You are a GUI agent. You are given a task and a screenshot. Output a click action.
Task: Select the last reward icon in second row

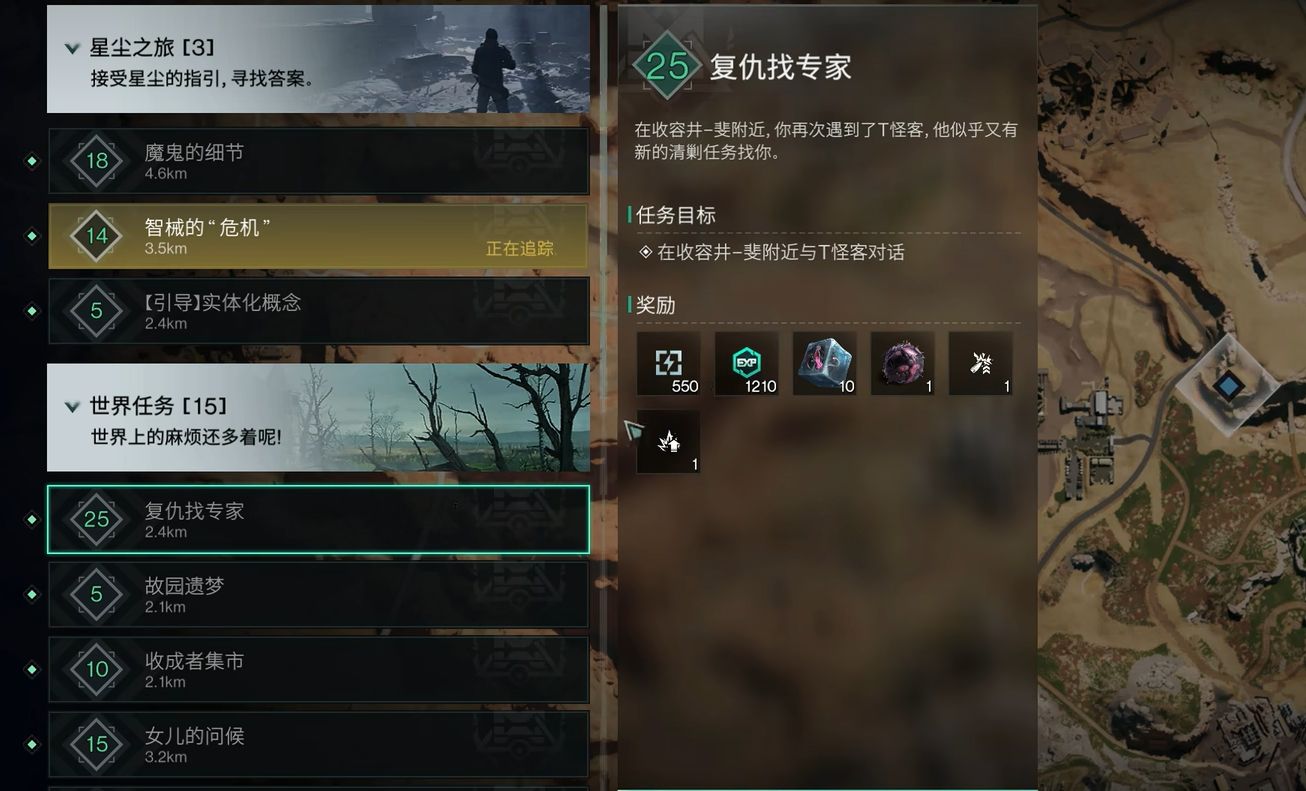669,442
